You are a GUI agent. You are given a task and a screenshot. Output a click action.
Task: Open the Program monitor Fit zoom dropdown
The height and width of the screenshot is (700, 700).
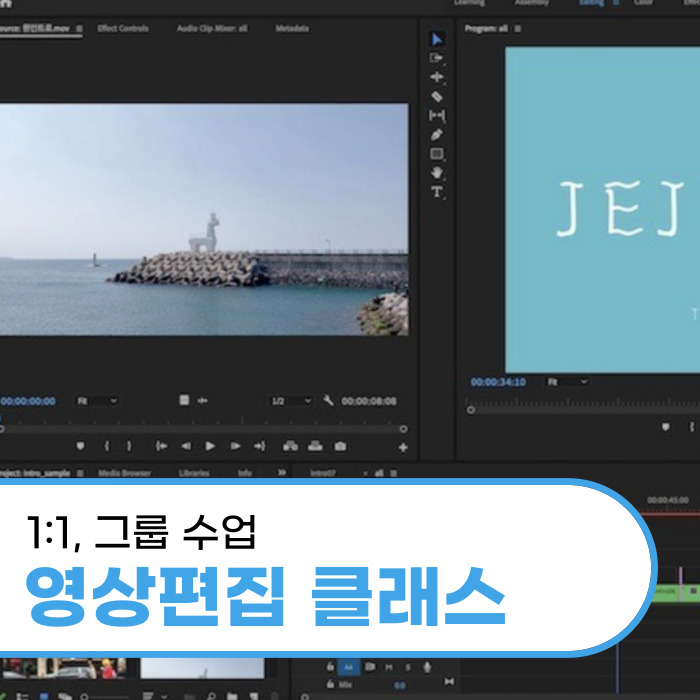pos(567,382)
